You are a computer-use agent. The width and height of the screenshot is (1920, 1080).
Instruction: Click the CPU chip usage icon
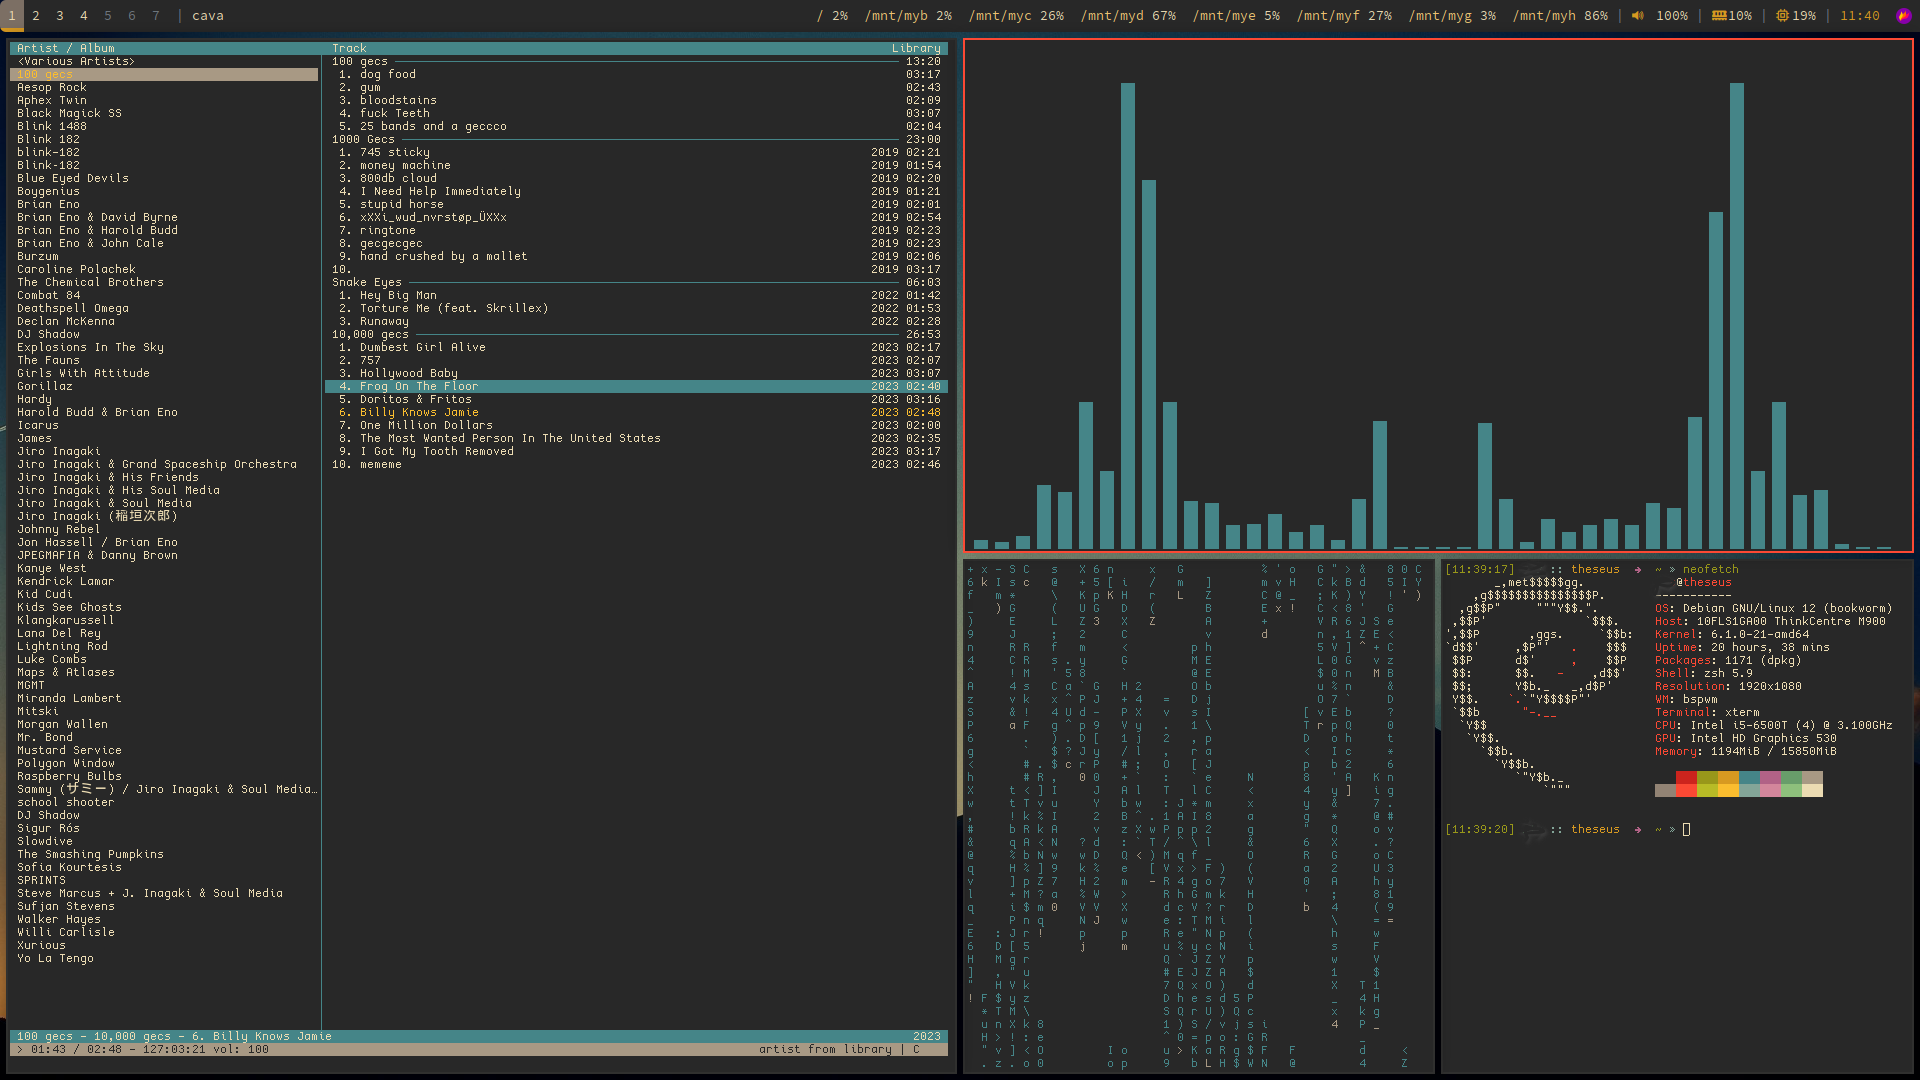click(x=1782, y=16)
